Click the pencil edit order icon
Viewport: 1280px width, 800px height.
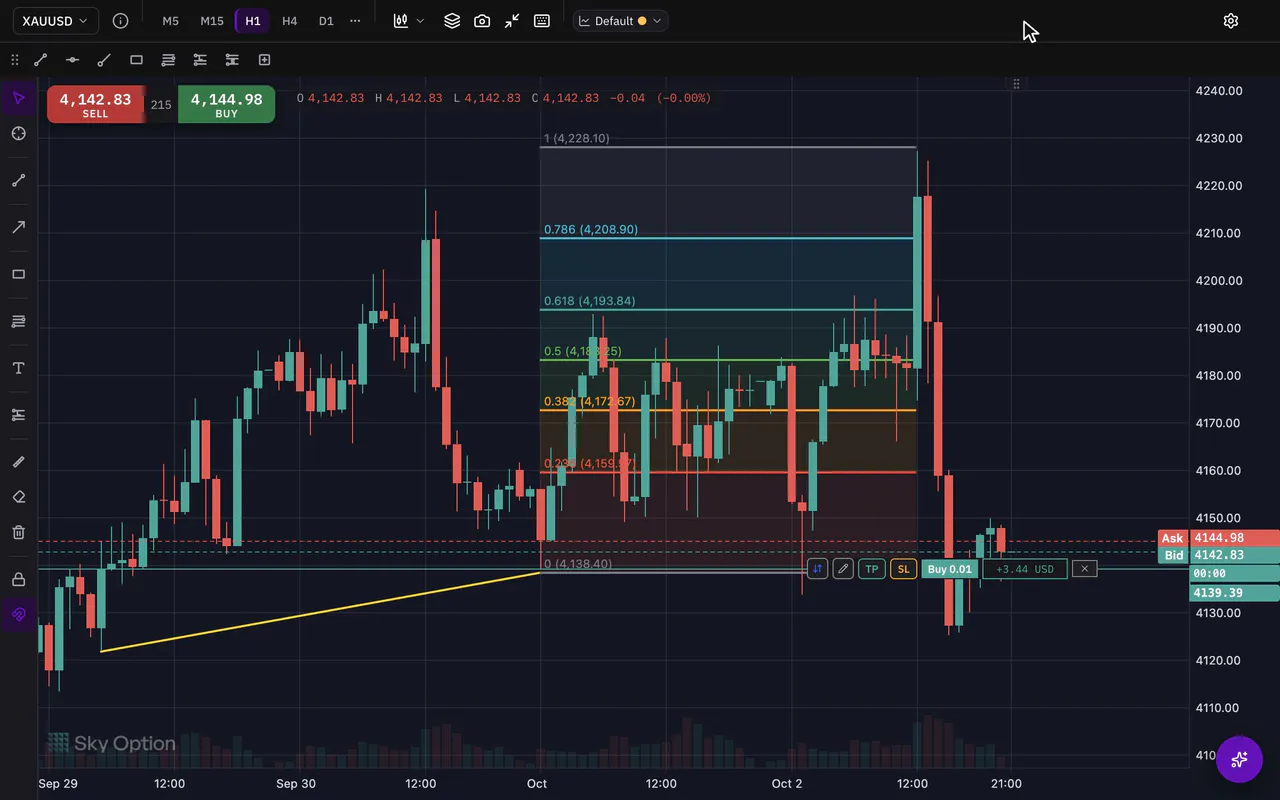tap(843, 569)
